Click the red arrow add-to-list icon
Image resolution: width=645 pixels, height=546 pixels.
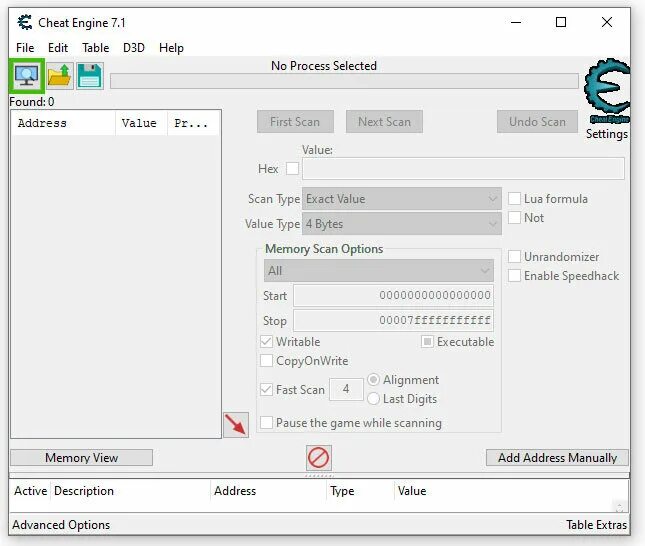pos(236,425)
